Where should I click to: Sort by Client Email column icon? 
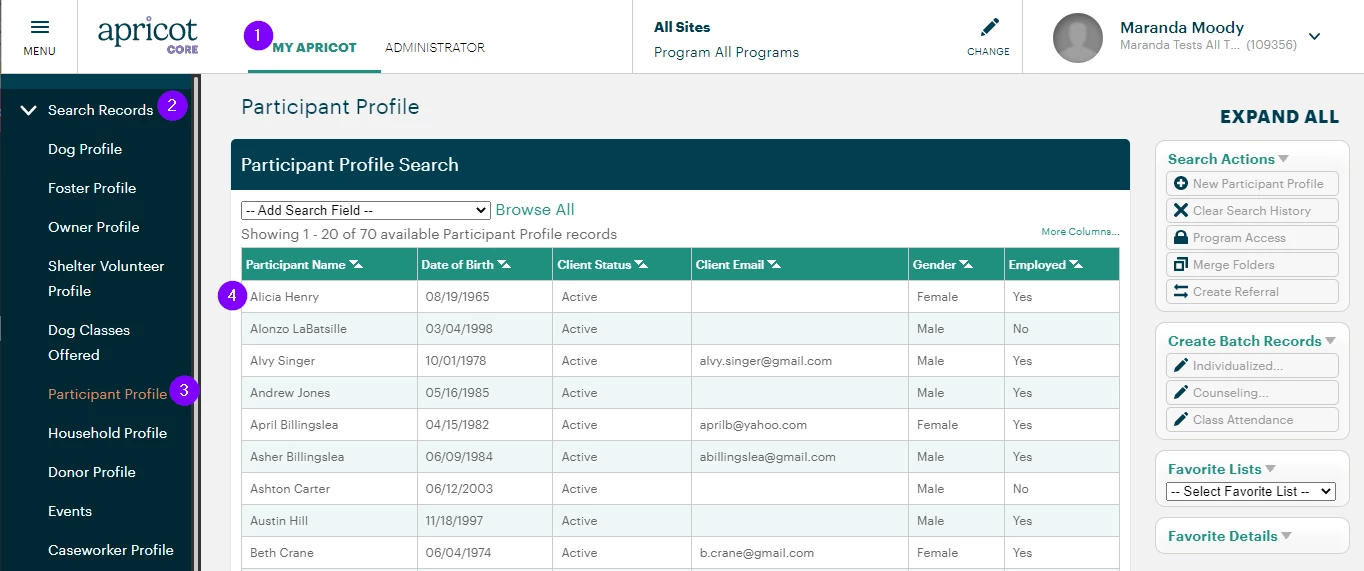774,265
